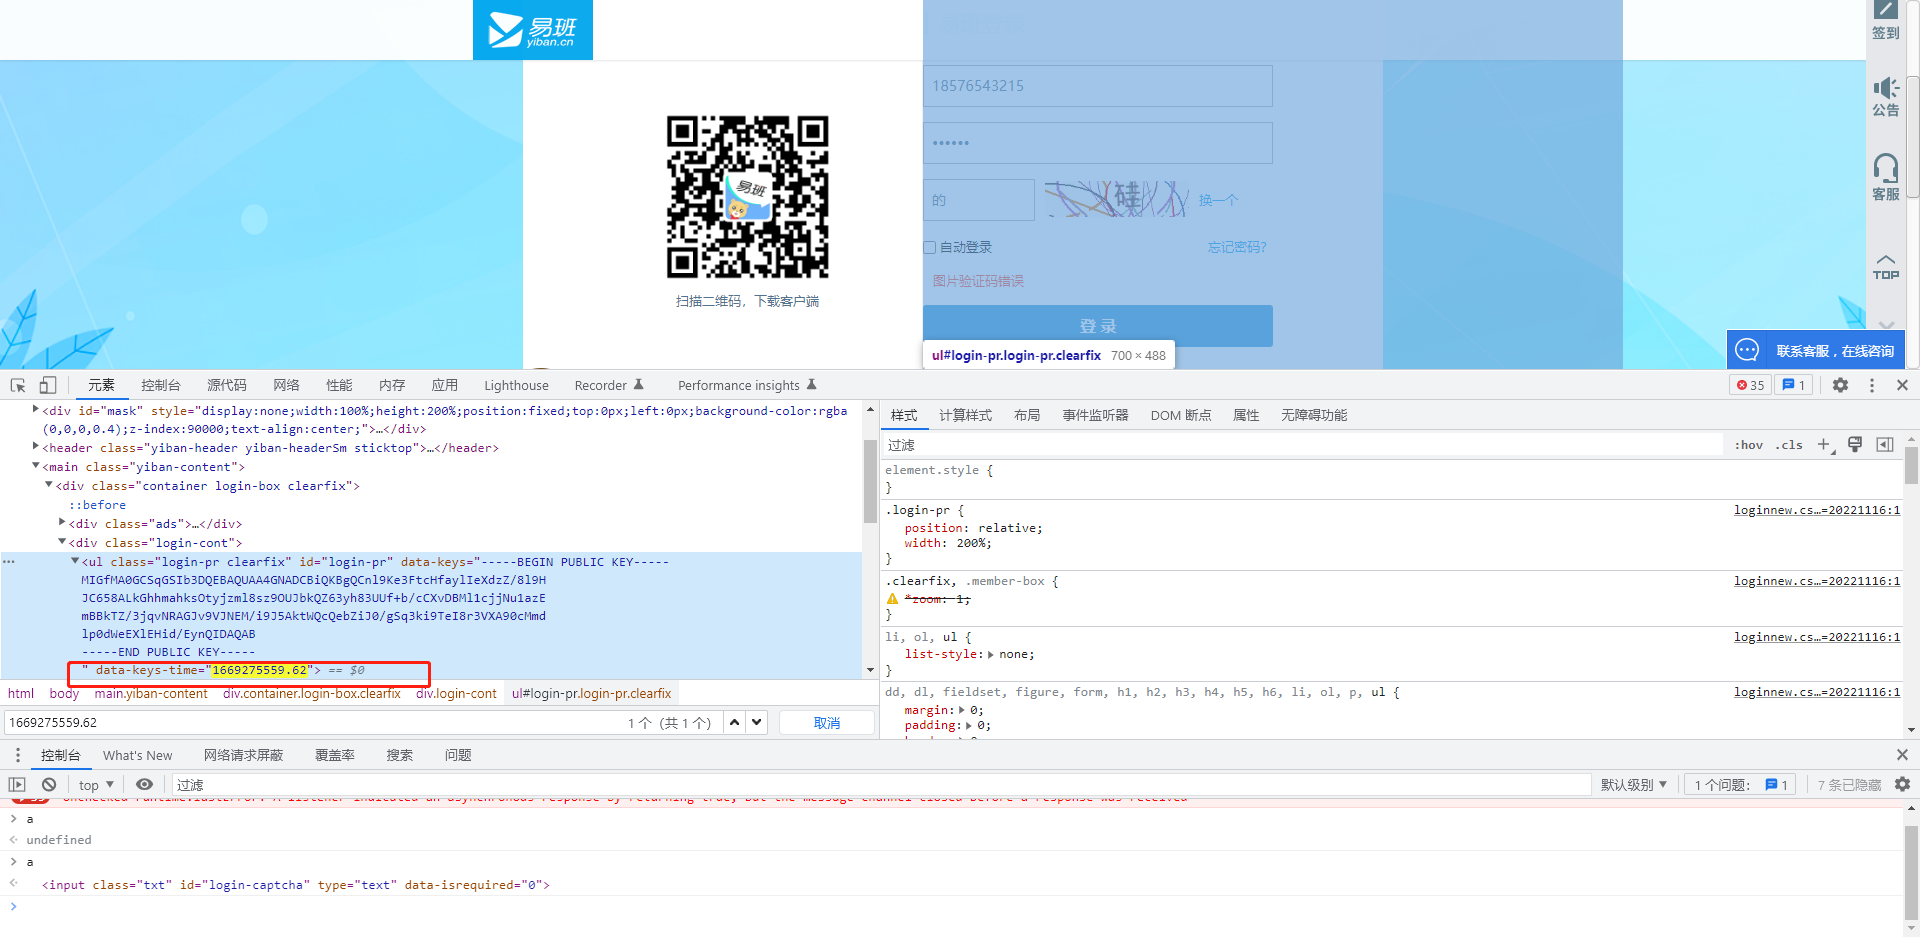Click the 1 个问题 issues counter in console
The height and width of the screenshot is (937, 1920).
[1741, 785]
